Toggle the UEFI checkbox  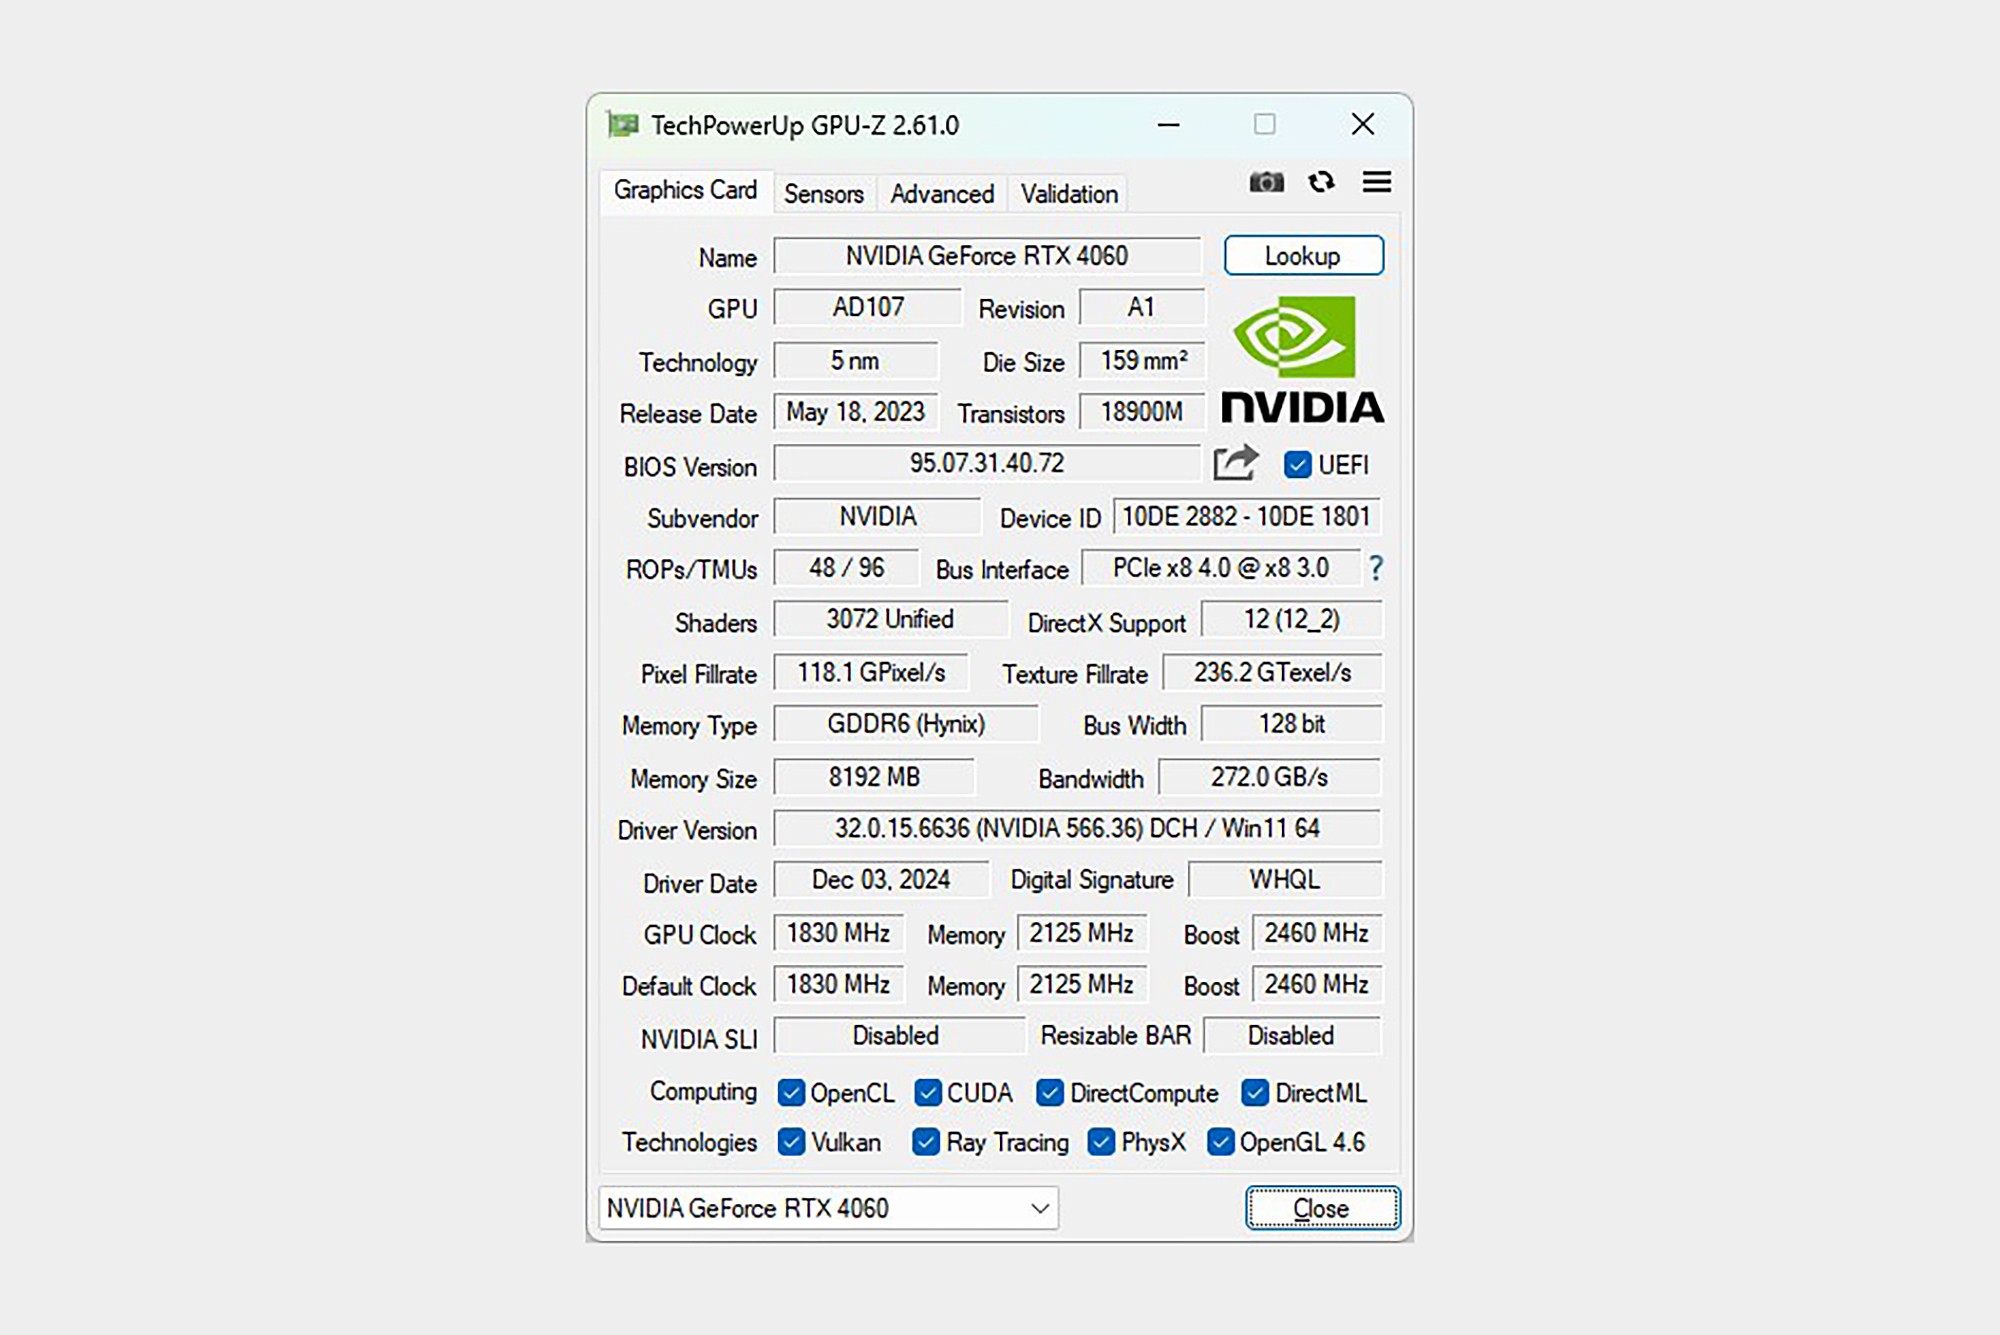tap(1298, 465)
